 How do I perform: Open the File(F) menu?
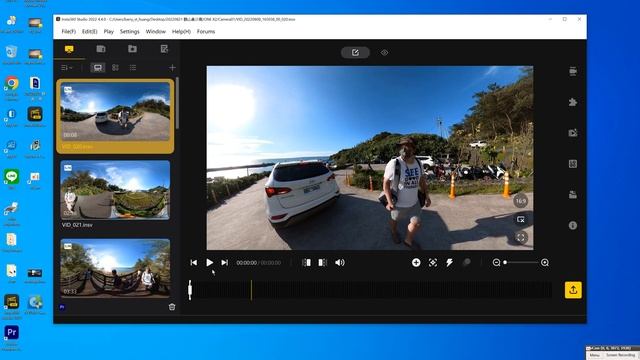69,31
